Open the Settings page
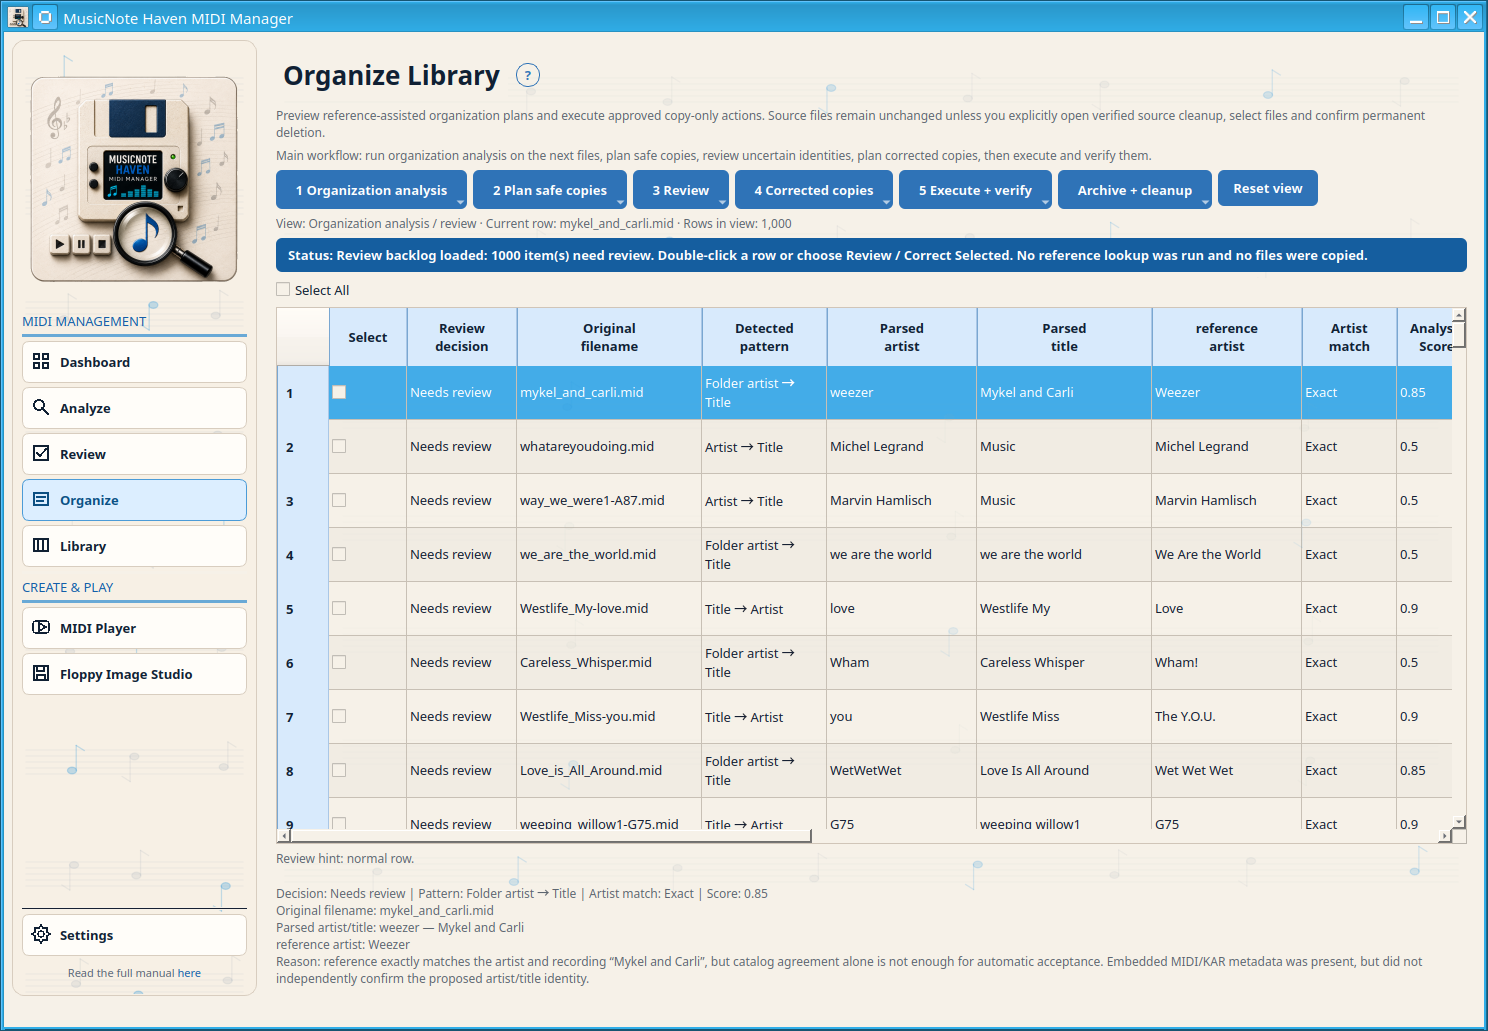Image resolution: width=1488 pixels, height=1031 pixels. 134,935
